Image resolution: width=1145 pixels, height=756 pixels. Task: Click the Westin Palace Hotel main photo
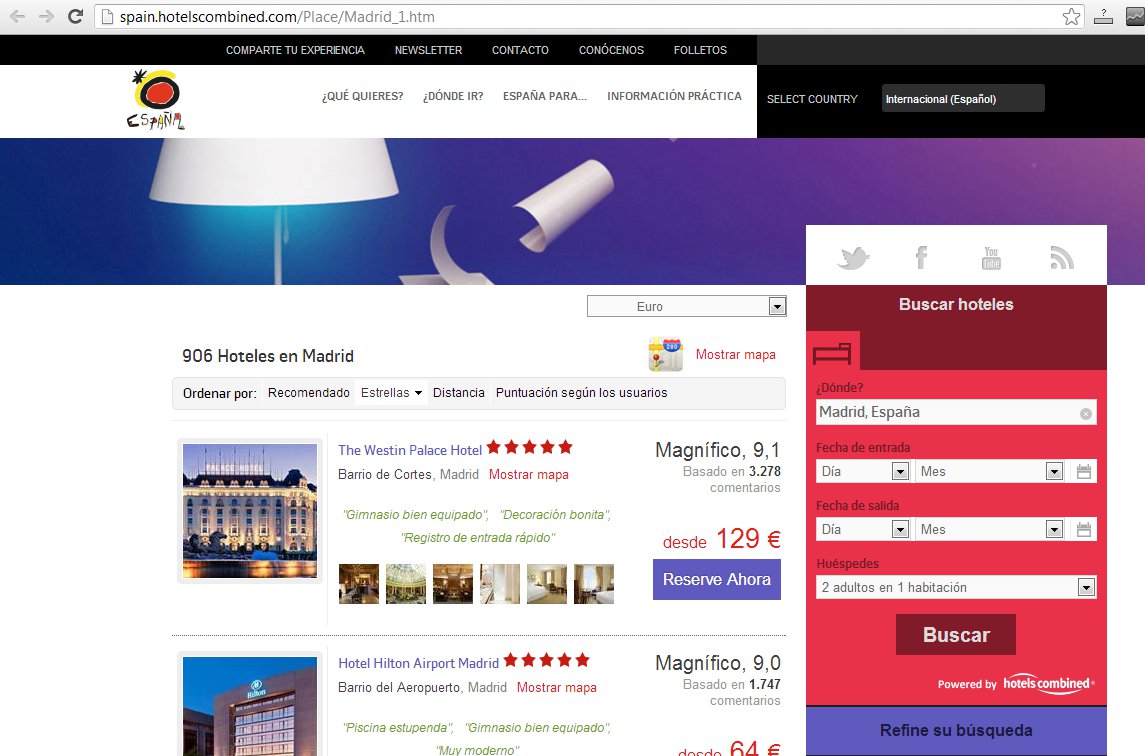pos(250,511)
